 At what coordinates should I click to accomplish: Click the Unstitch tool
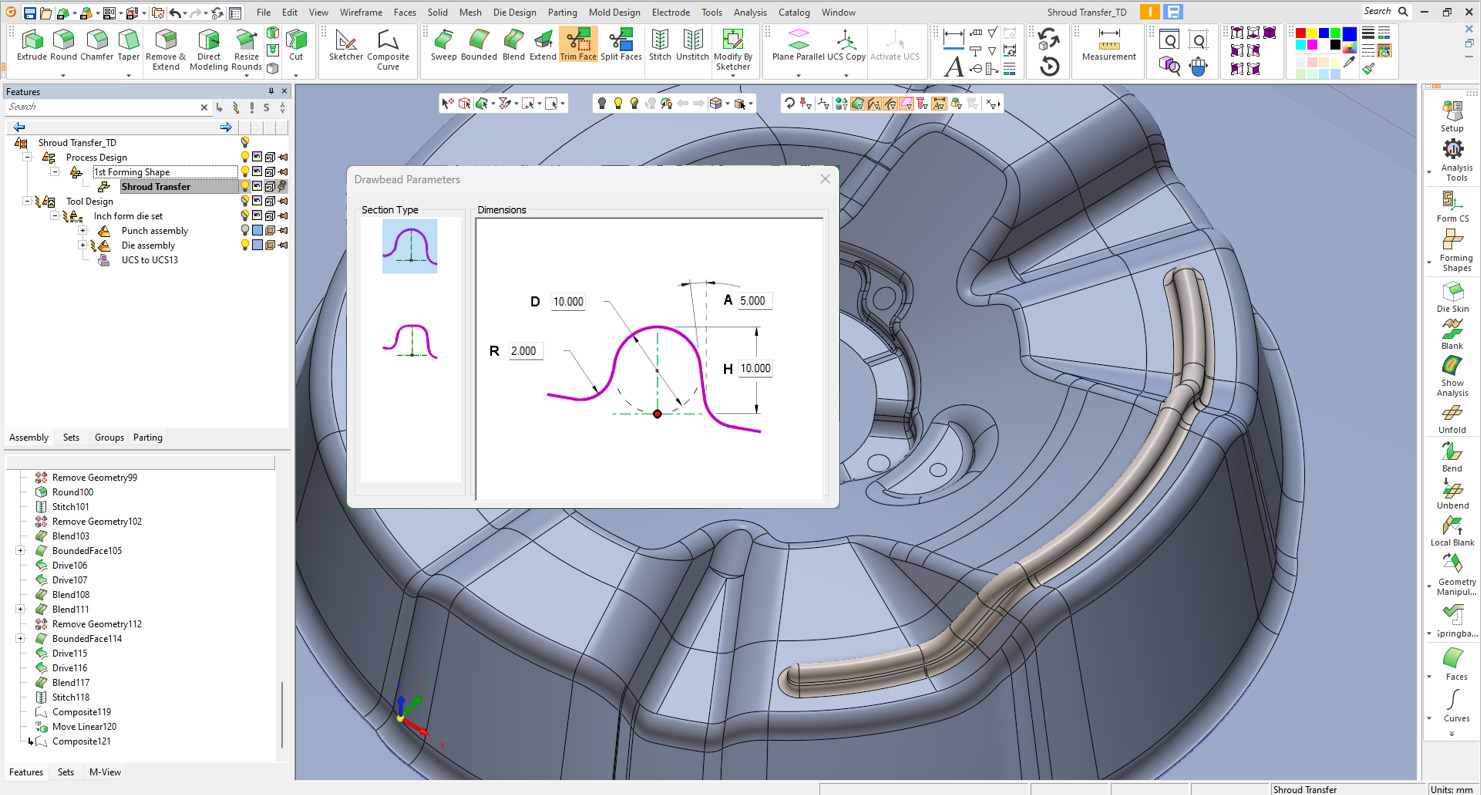click(x=692, y=46)
